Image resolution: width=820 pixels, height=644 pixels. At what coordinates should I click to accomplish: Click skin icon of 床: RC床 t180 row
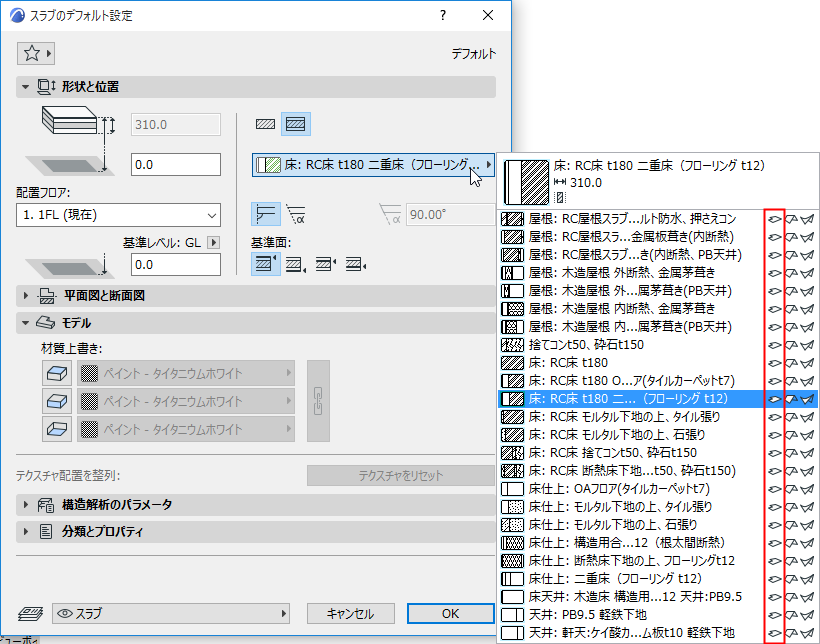point(512,363)
